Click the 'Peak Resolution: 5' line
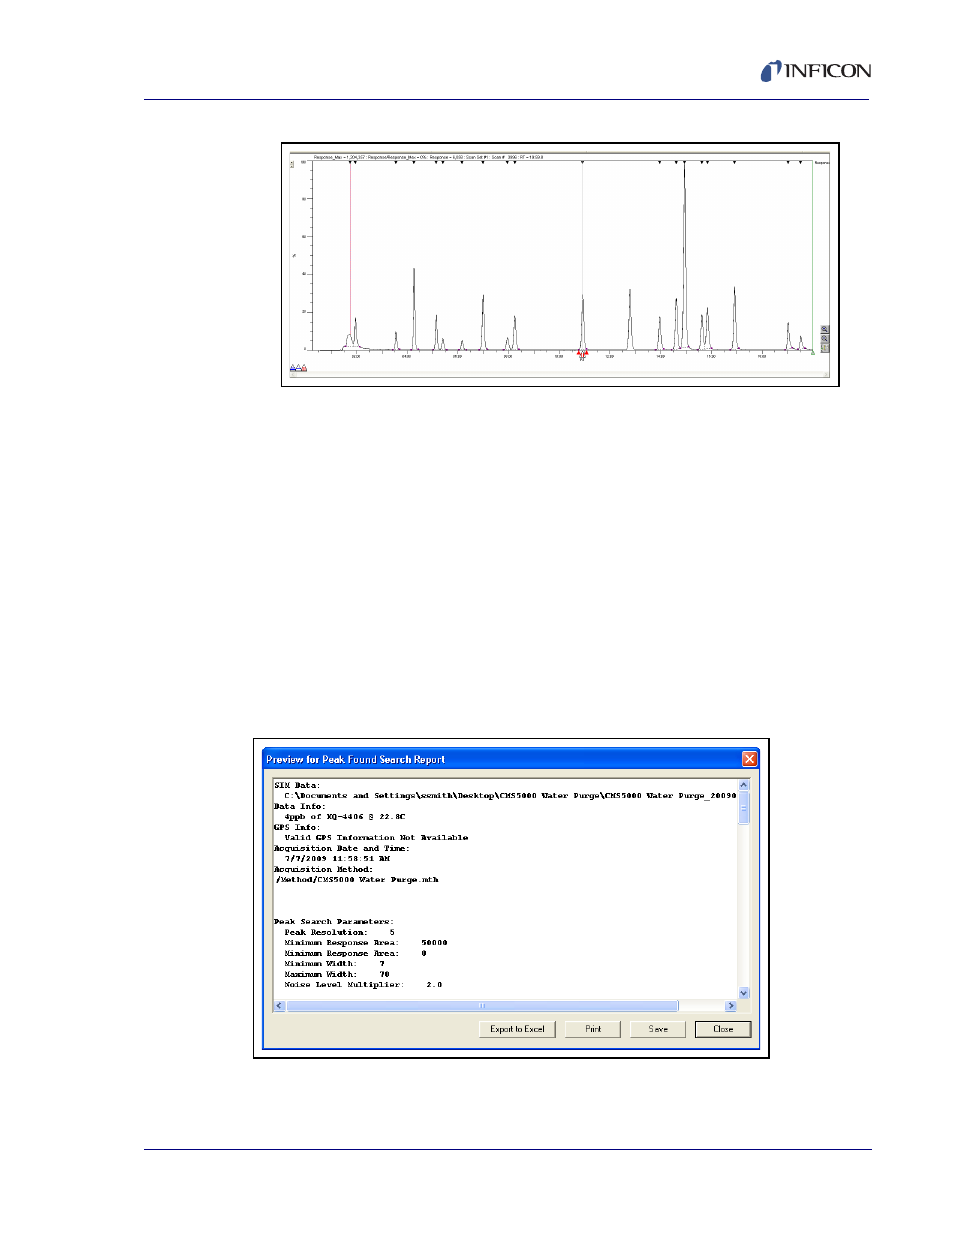The width and height of the screenshot is (954, 1235). 340,932
